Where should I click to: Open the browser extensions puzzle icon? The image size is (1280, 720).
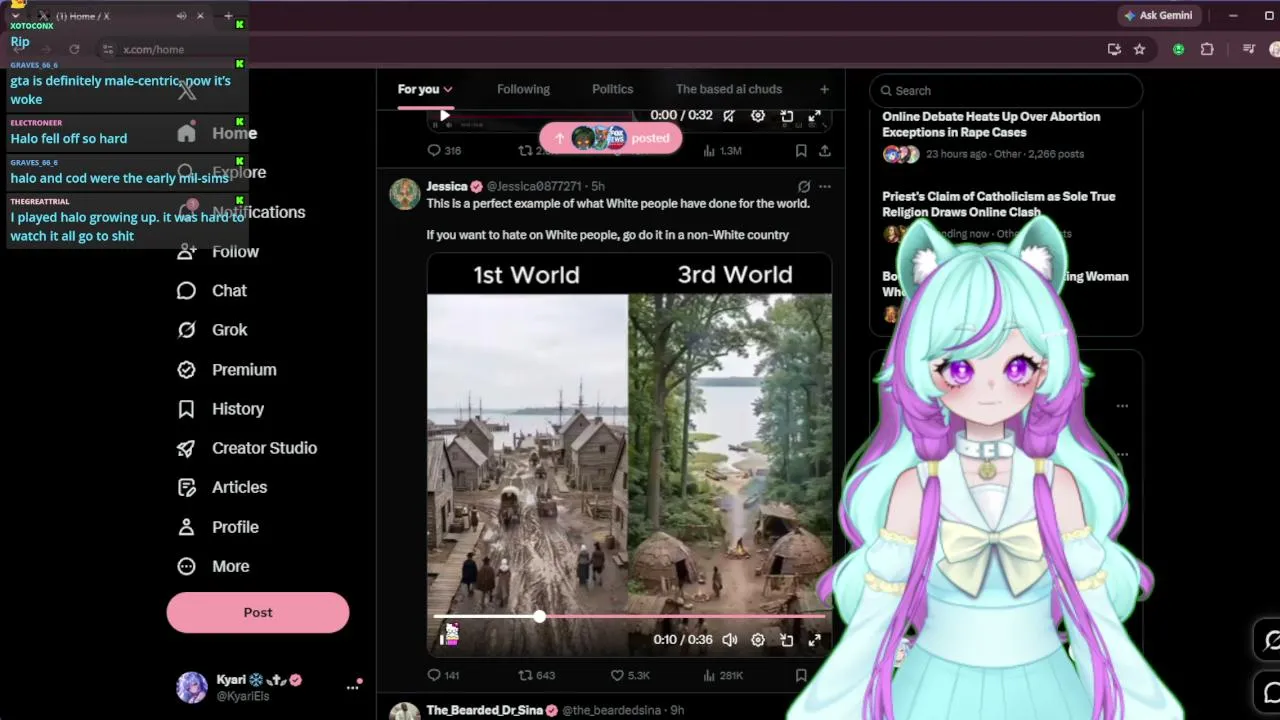(x=1207, y=49)
